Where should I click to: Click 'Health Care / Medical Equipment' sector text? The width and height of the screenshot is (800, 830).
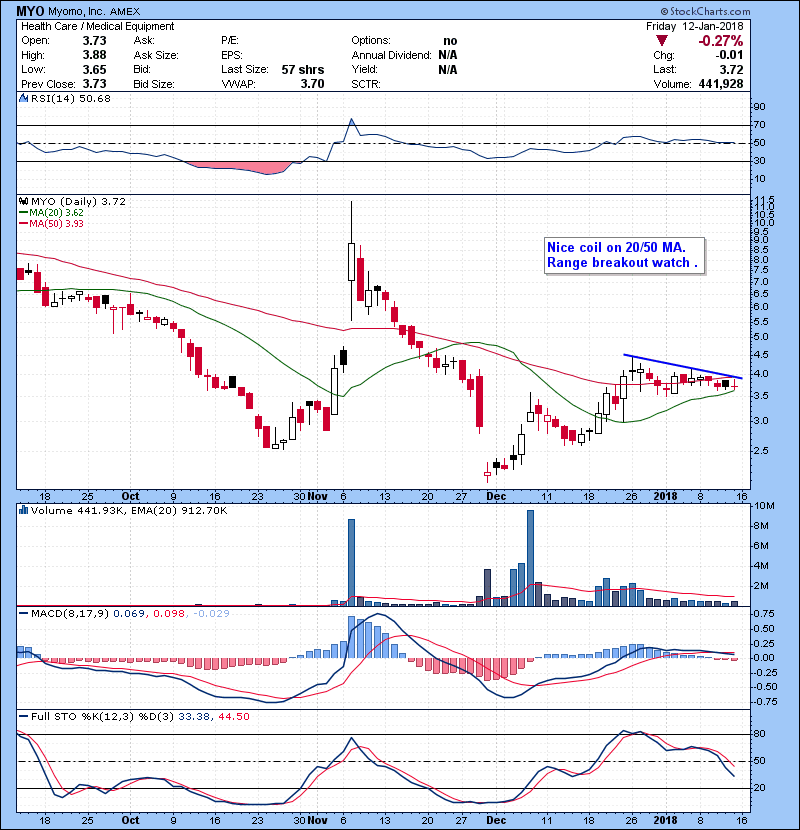pos(97,26)
